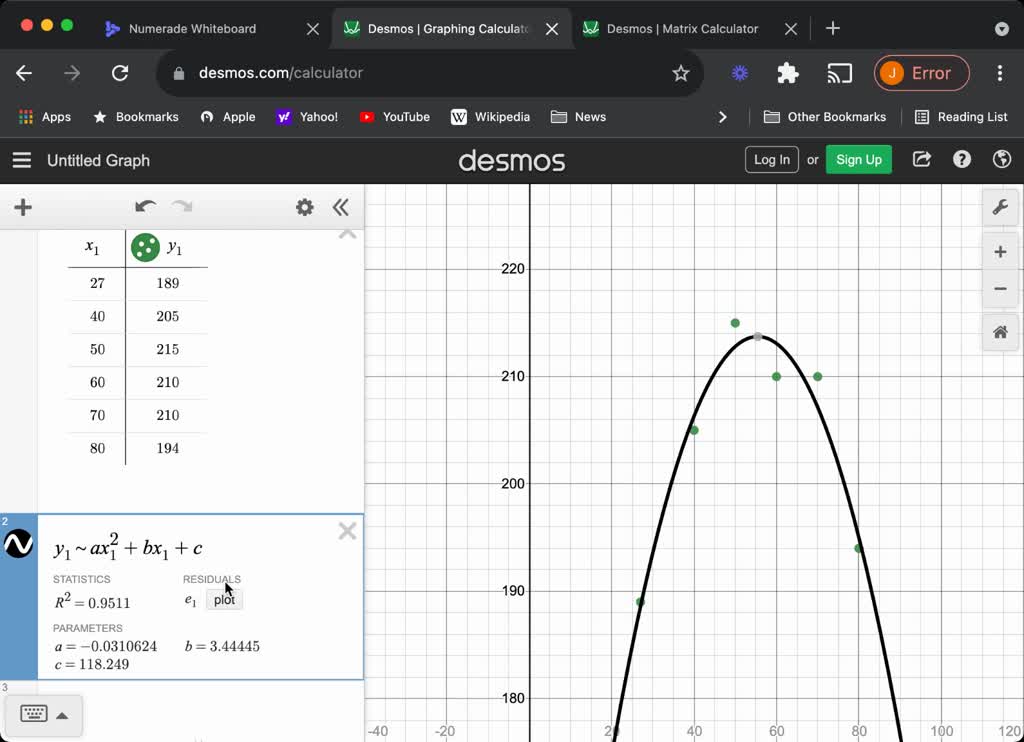Zoom in on the graph
Image resolution: width=1024 pixels, height=742 pixels.
[1000, 252]
